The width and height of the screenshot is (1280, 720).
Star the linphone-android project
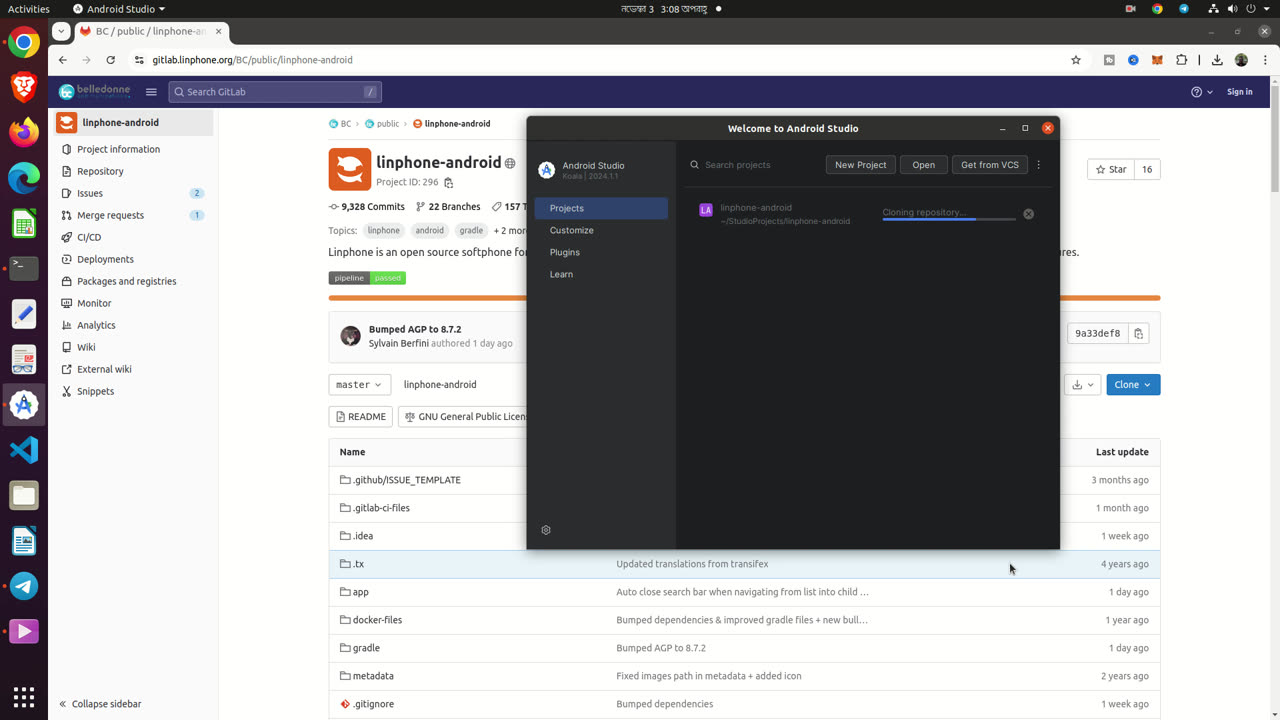tap(1111, 170)
